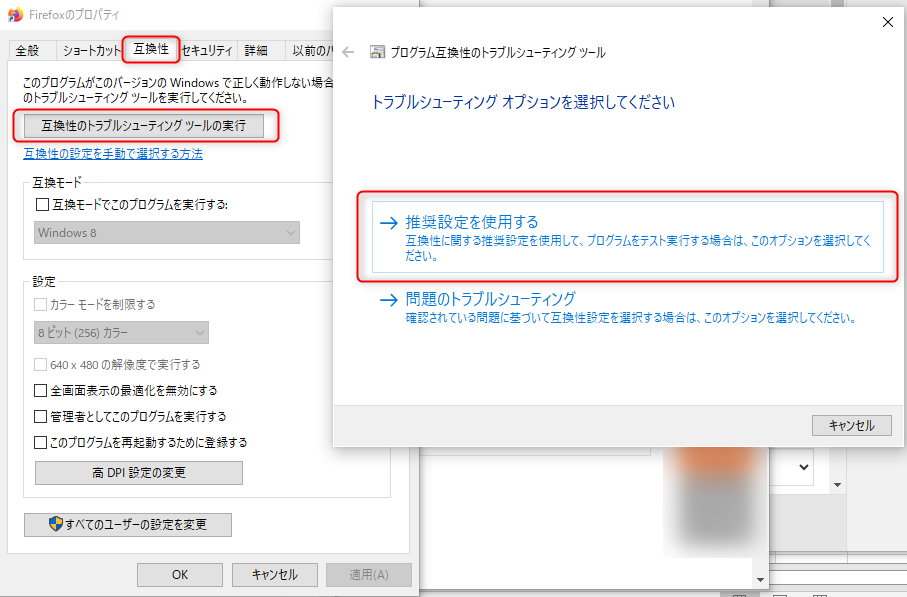
Task: Toggle 管理者としてこのプログラムを実行する checkbox
Action: [x=42, y=416]
